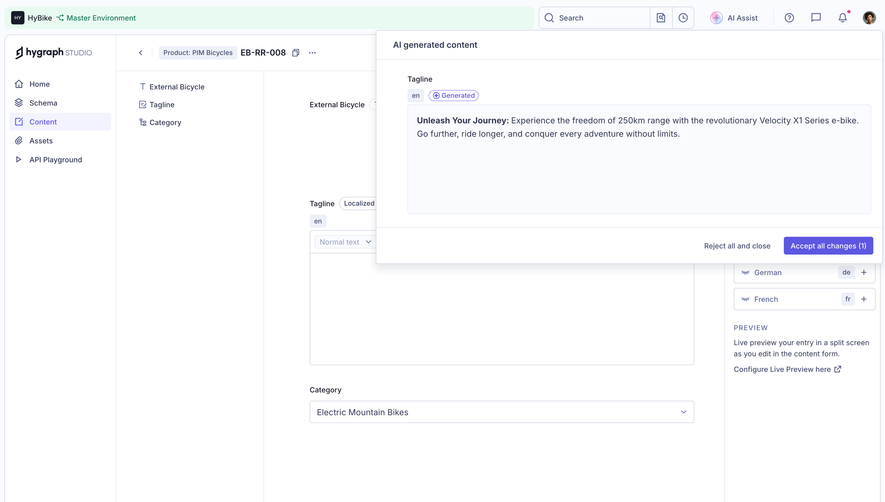The width and height of the screenshot is (885, 502).
Task: Click inside the Tagline rich text editor
Action: 502,308
